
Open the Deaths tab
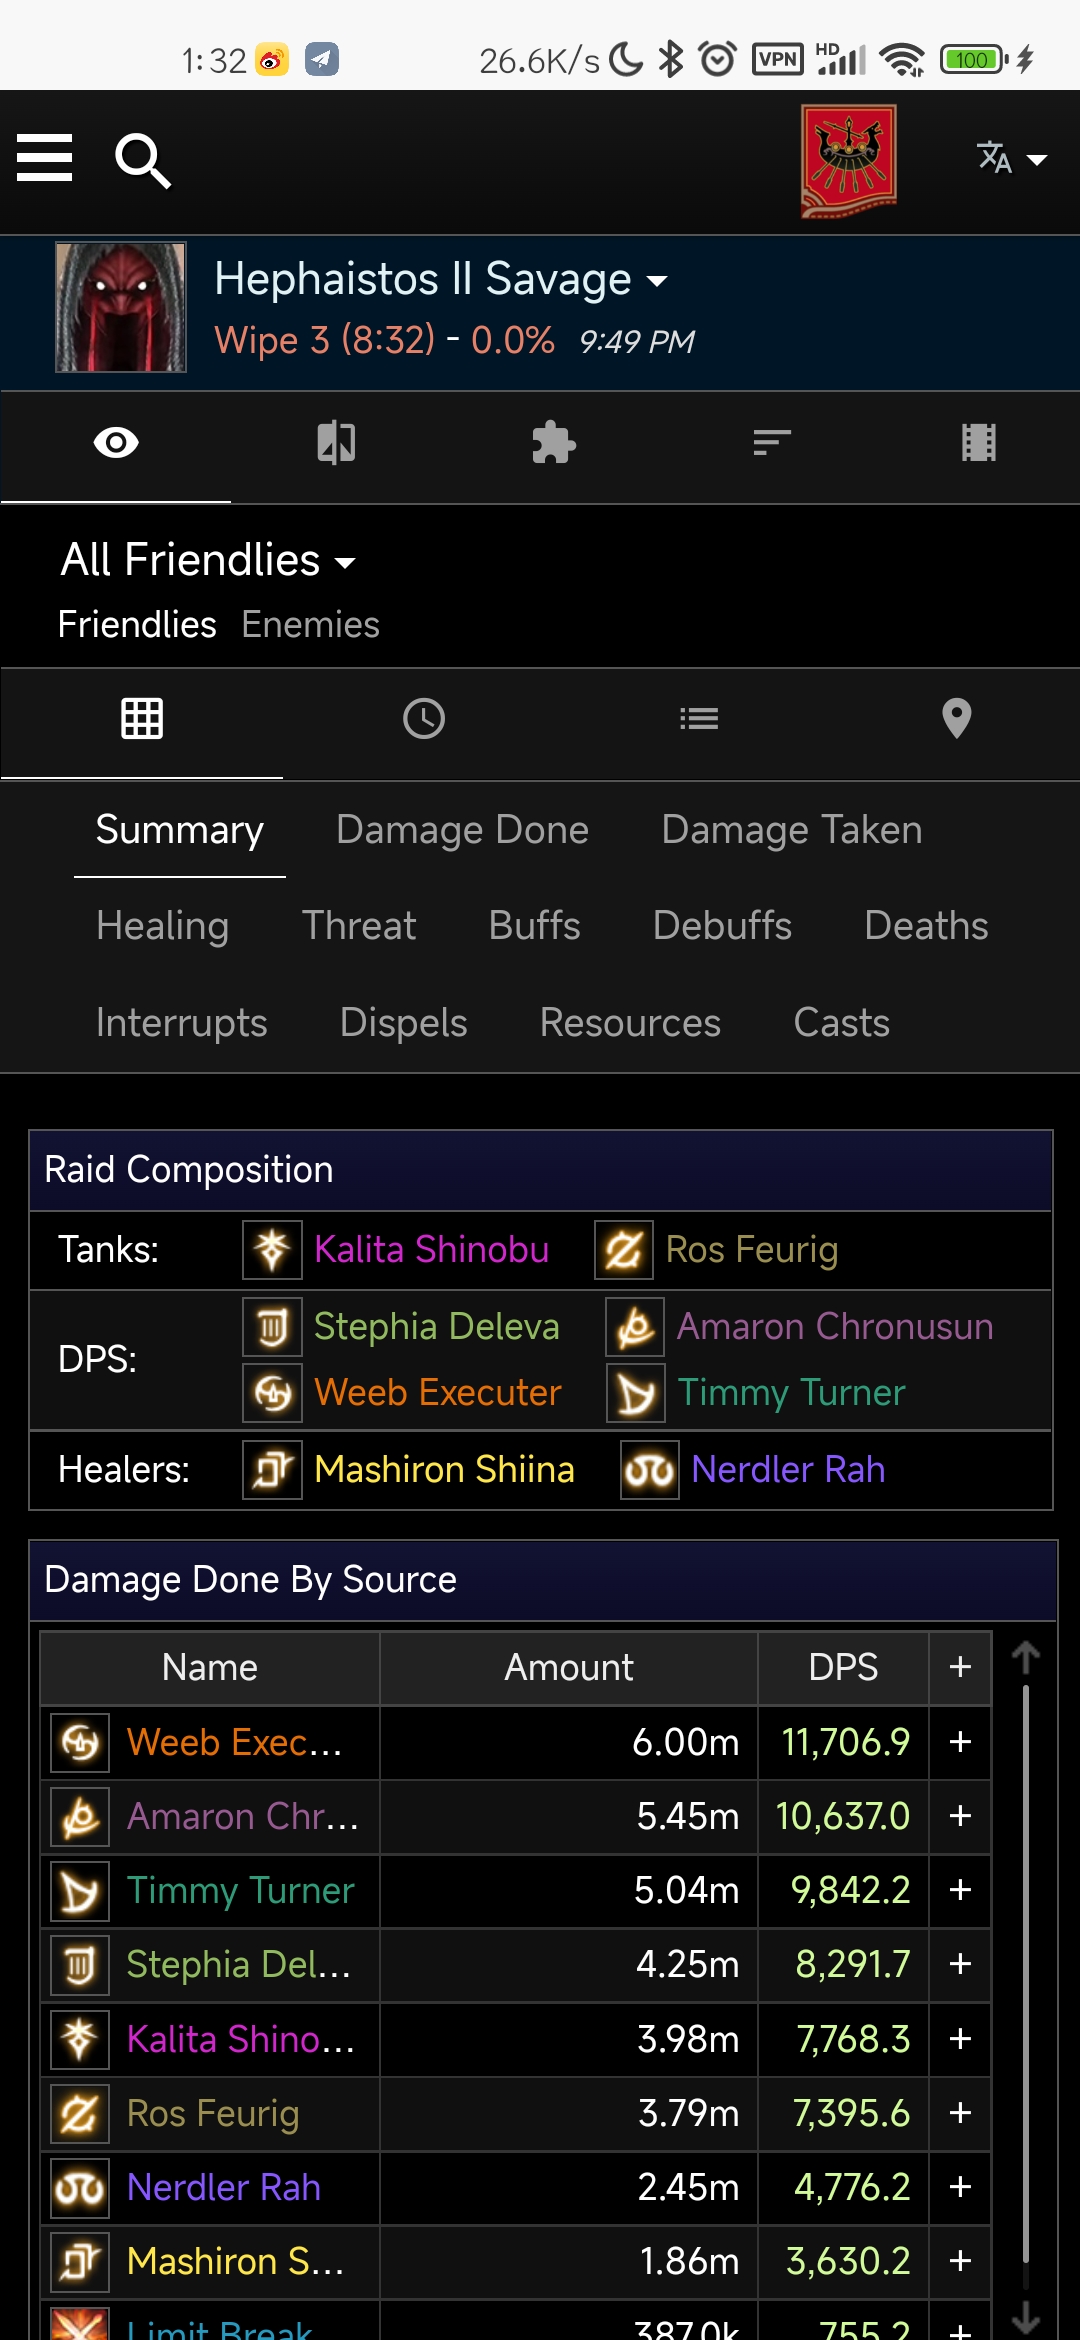coord(926,926)
